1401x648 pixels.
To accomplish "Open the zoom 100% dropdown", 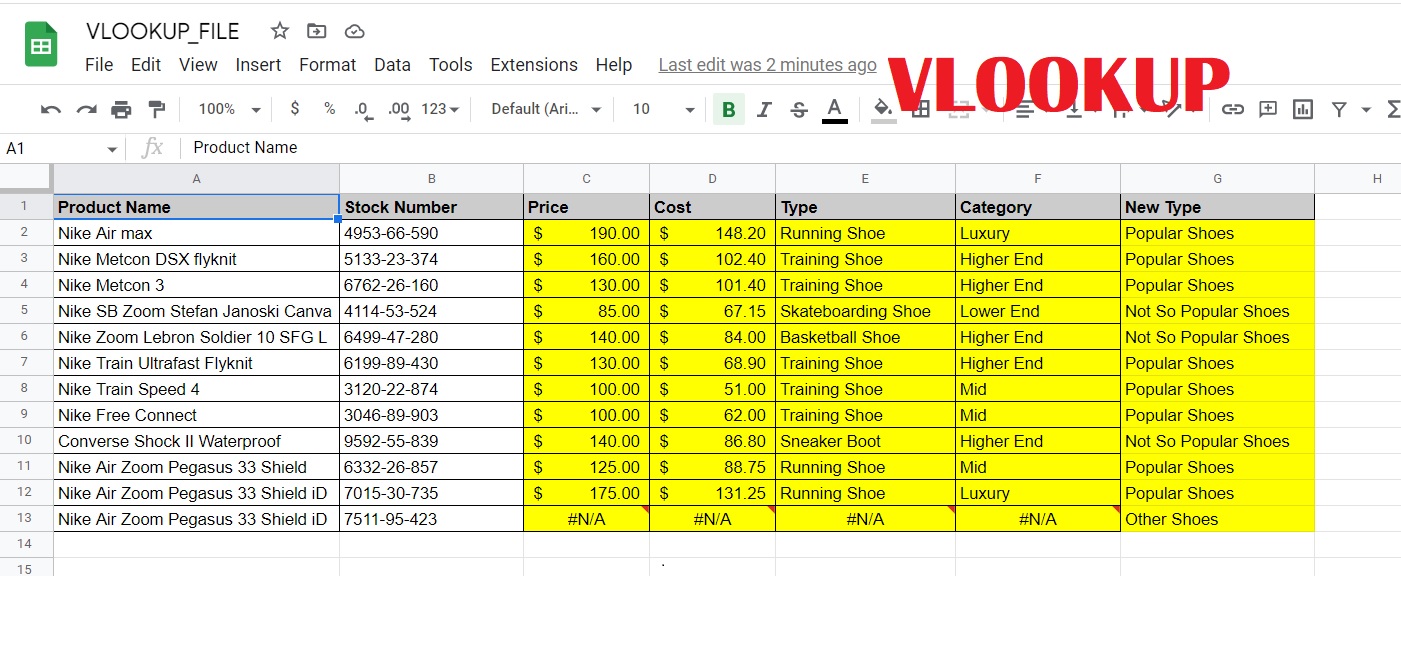I will tap(229, 109).
